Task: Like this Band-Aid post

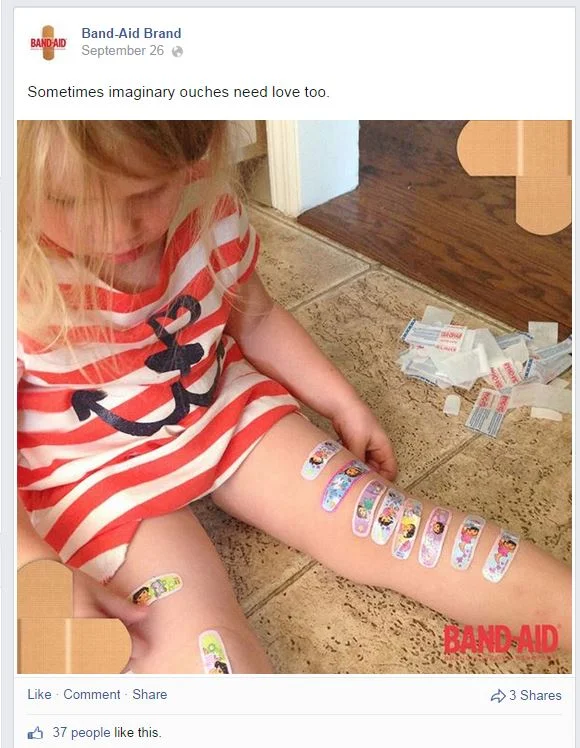Action: tap(39, 695)
